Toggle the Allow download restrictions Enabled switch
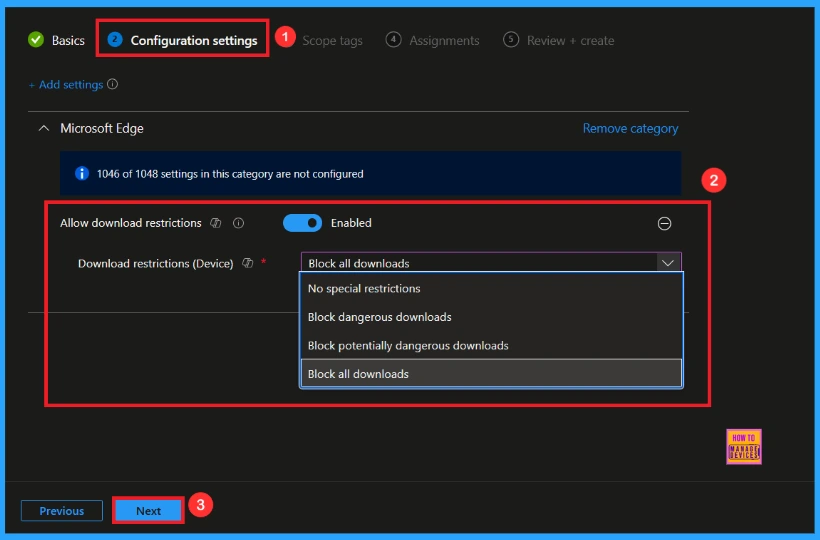 click(302, 223)
